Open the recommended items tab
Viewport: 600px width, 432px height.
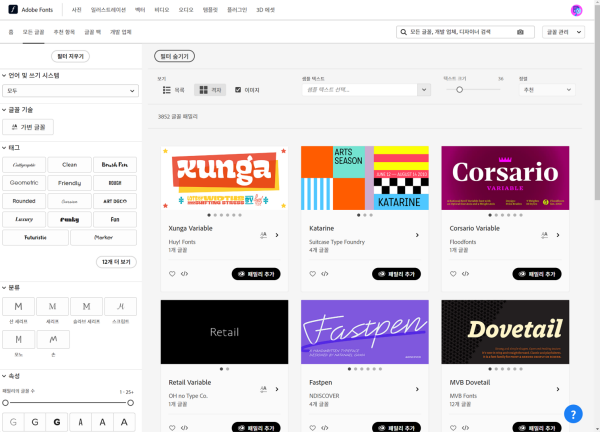pyautogui.click(x=64, y=32)
